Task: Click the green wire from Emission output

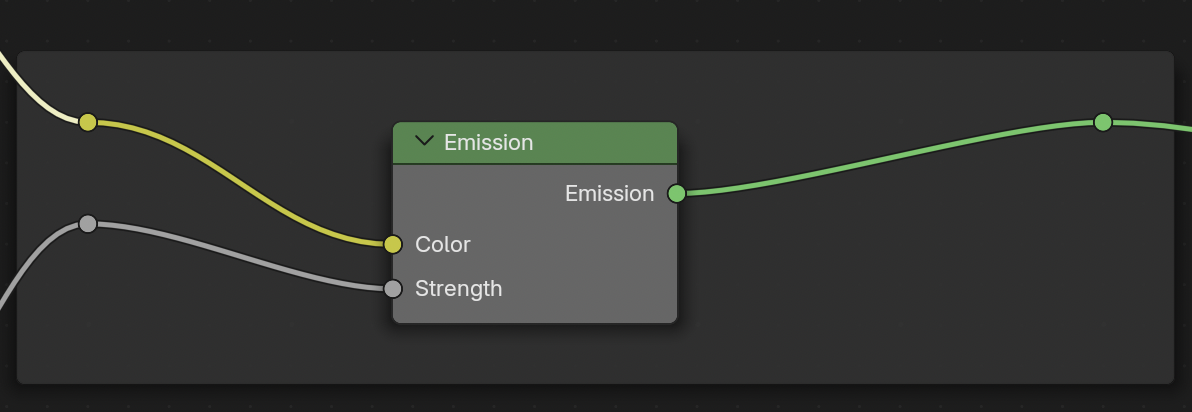Action: tap(889, 157)
